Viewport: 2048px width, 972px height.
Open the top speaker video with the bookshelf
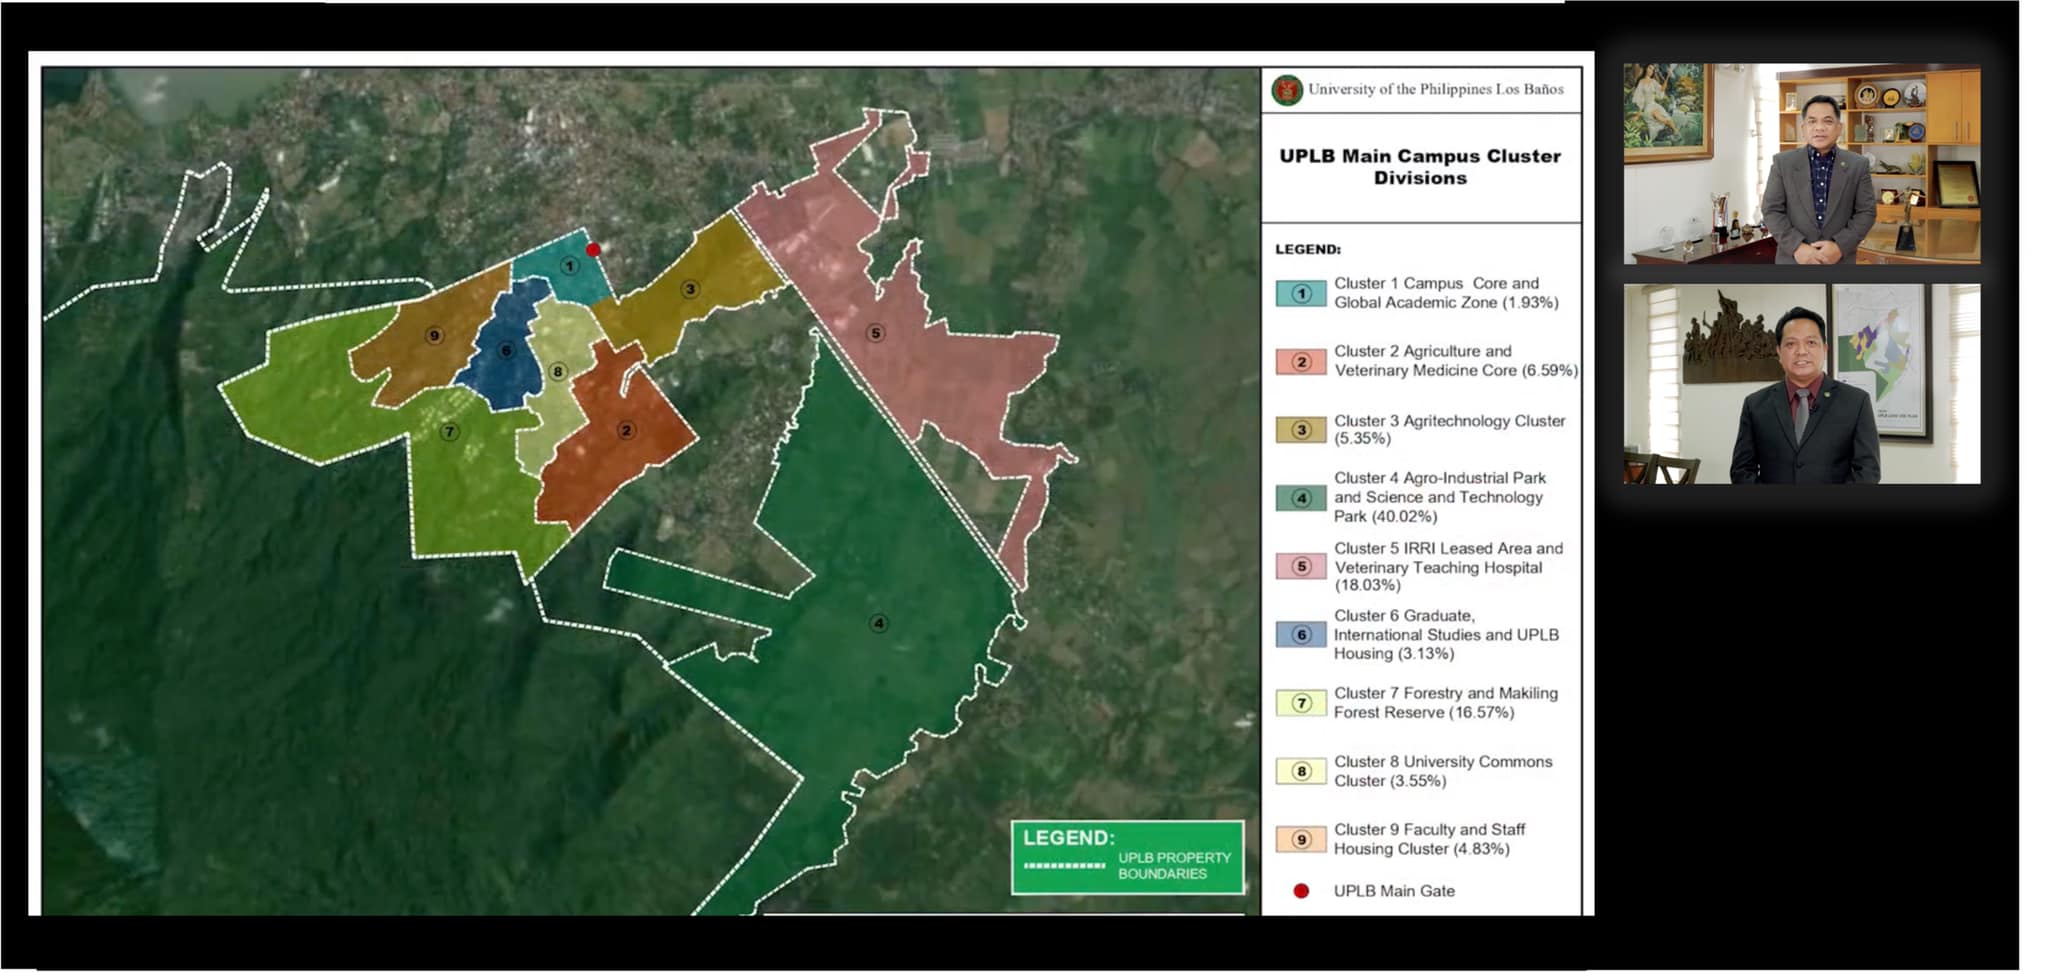pos(1802,164)
